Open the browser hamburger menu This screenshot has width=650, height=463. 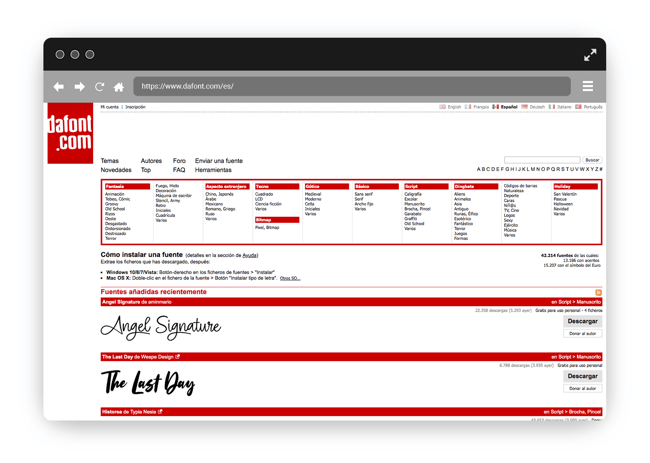588,86
